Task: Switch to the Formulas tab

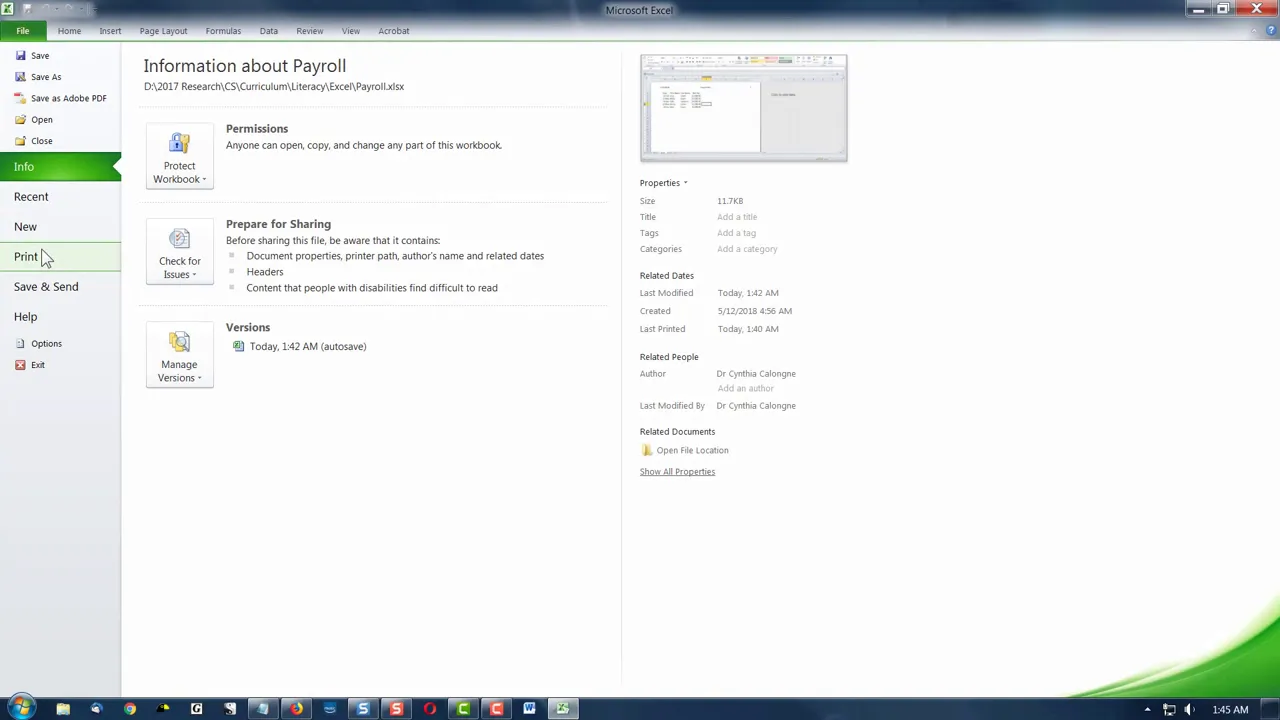Action: tap(223, 31)
